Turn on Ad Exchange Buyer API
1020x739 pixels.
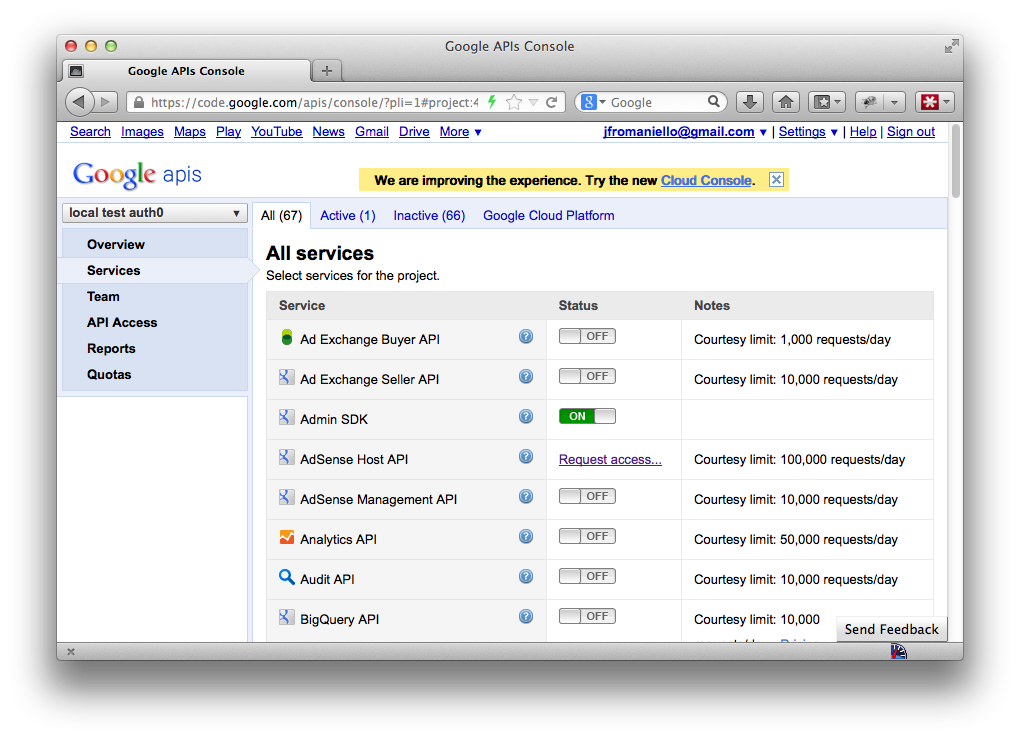[x=587, y=336]
